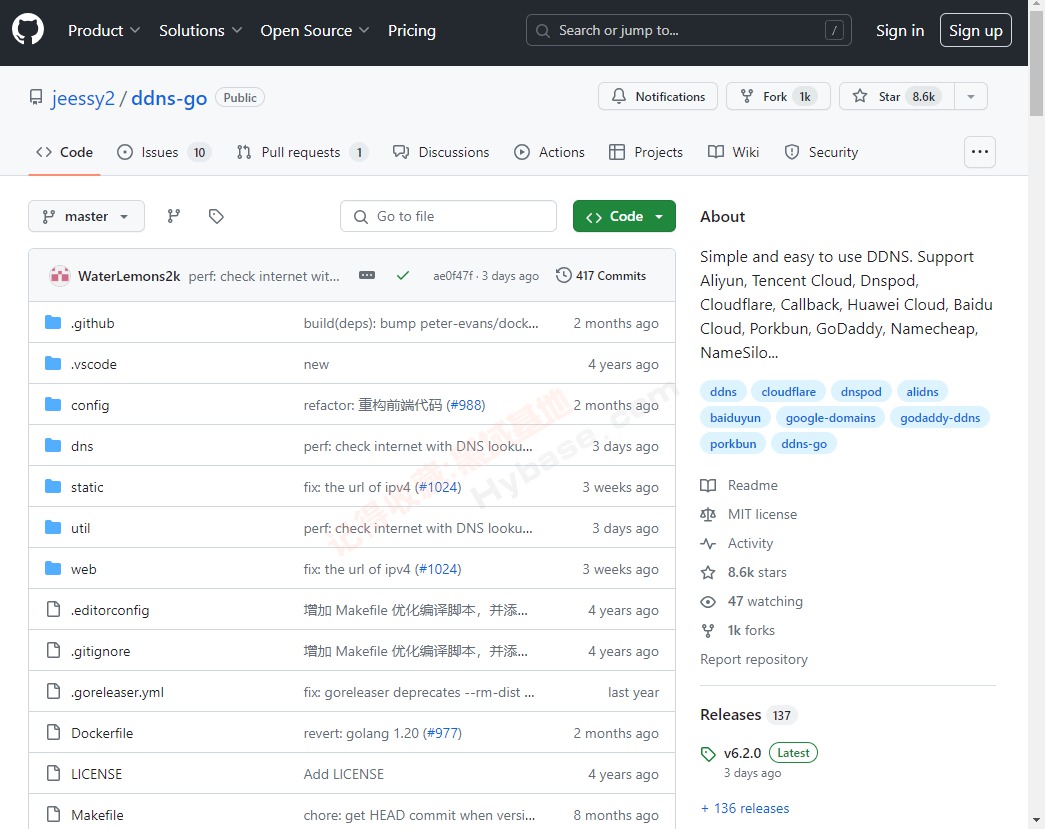Open the Open Source menu dropdown
The height and width of the screenshot is (829, 1045).
coord(315,31)
